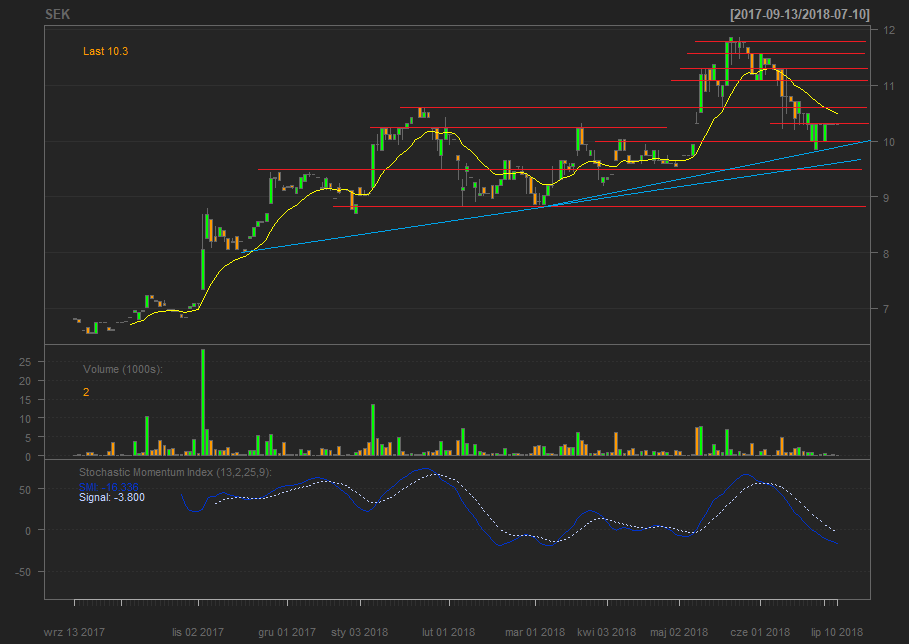
Task: Click the price axis label 9
Action: 886,198
